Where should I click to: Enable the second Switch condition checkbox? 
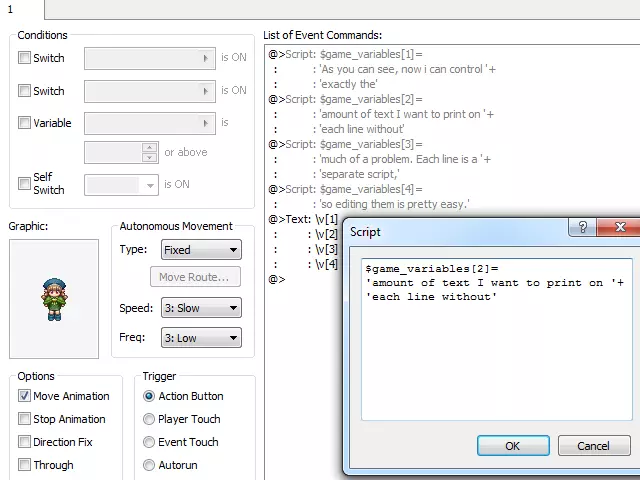pos(24,90)
